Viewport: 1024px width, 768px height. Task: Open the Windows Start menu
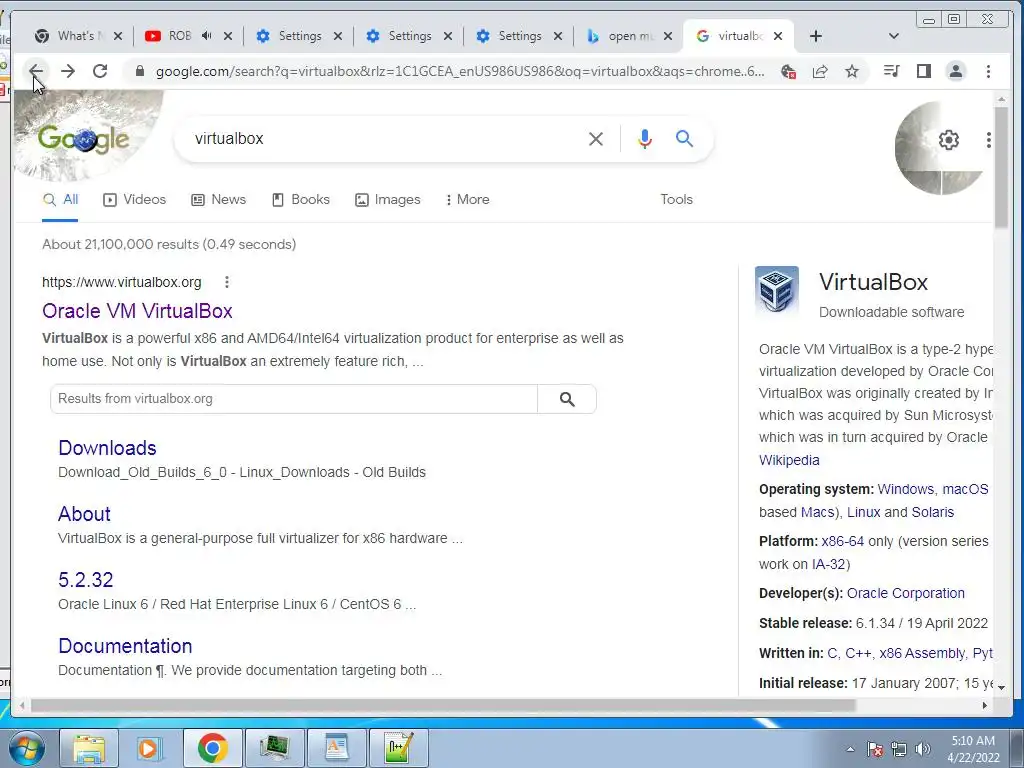click(x=26, y=748)
